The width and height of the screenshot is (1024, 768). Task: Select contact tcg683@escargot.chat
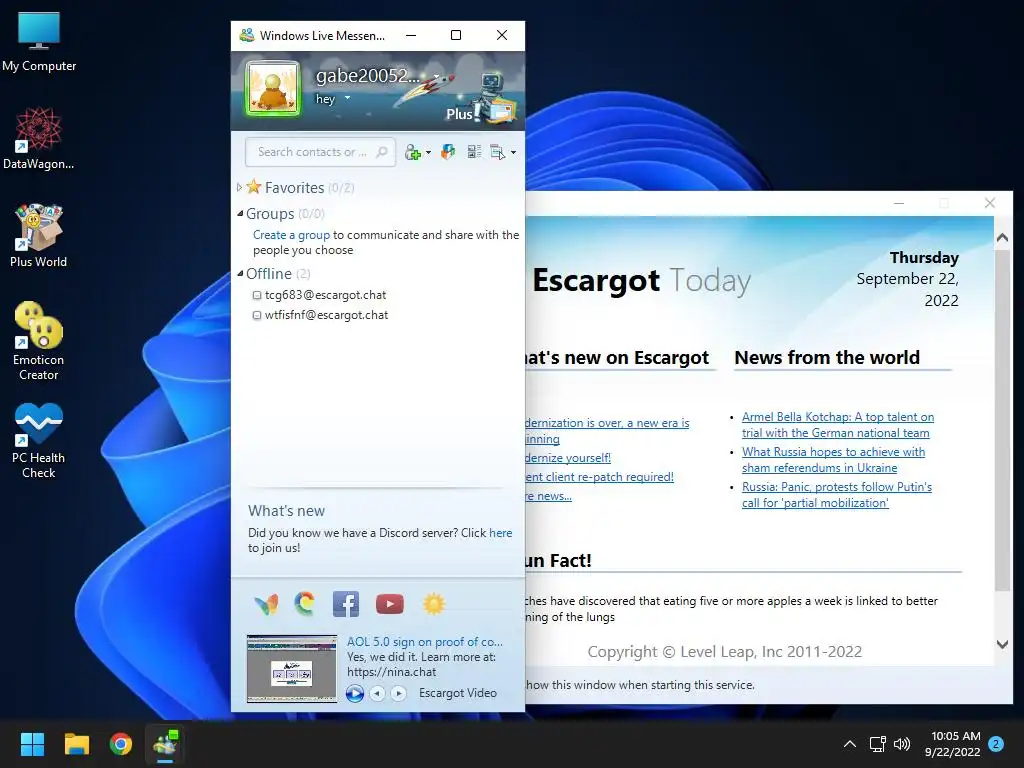click(x=325, y=295)
